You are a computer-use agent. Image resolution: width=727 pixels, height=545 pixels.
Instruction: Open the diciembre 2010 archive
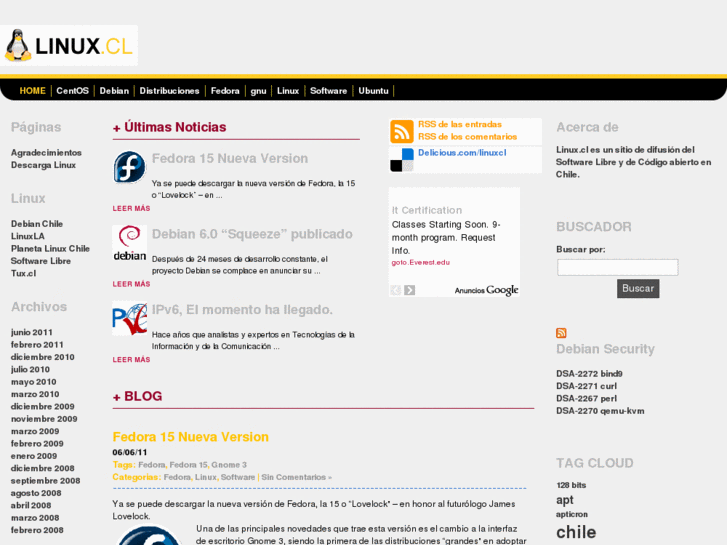click(x=43, y=357)
